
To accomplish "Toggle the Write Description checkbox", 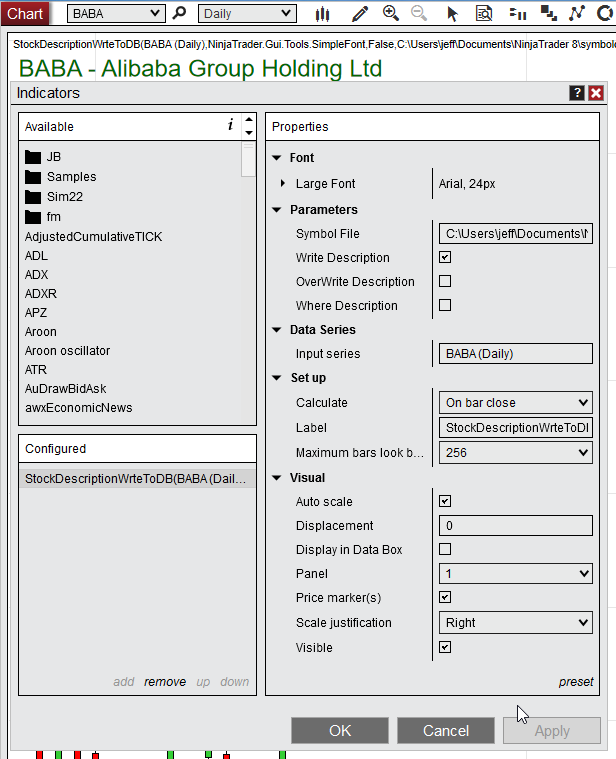I will click(x=445, y=257).
